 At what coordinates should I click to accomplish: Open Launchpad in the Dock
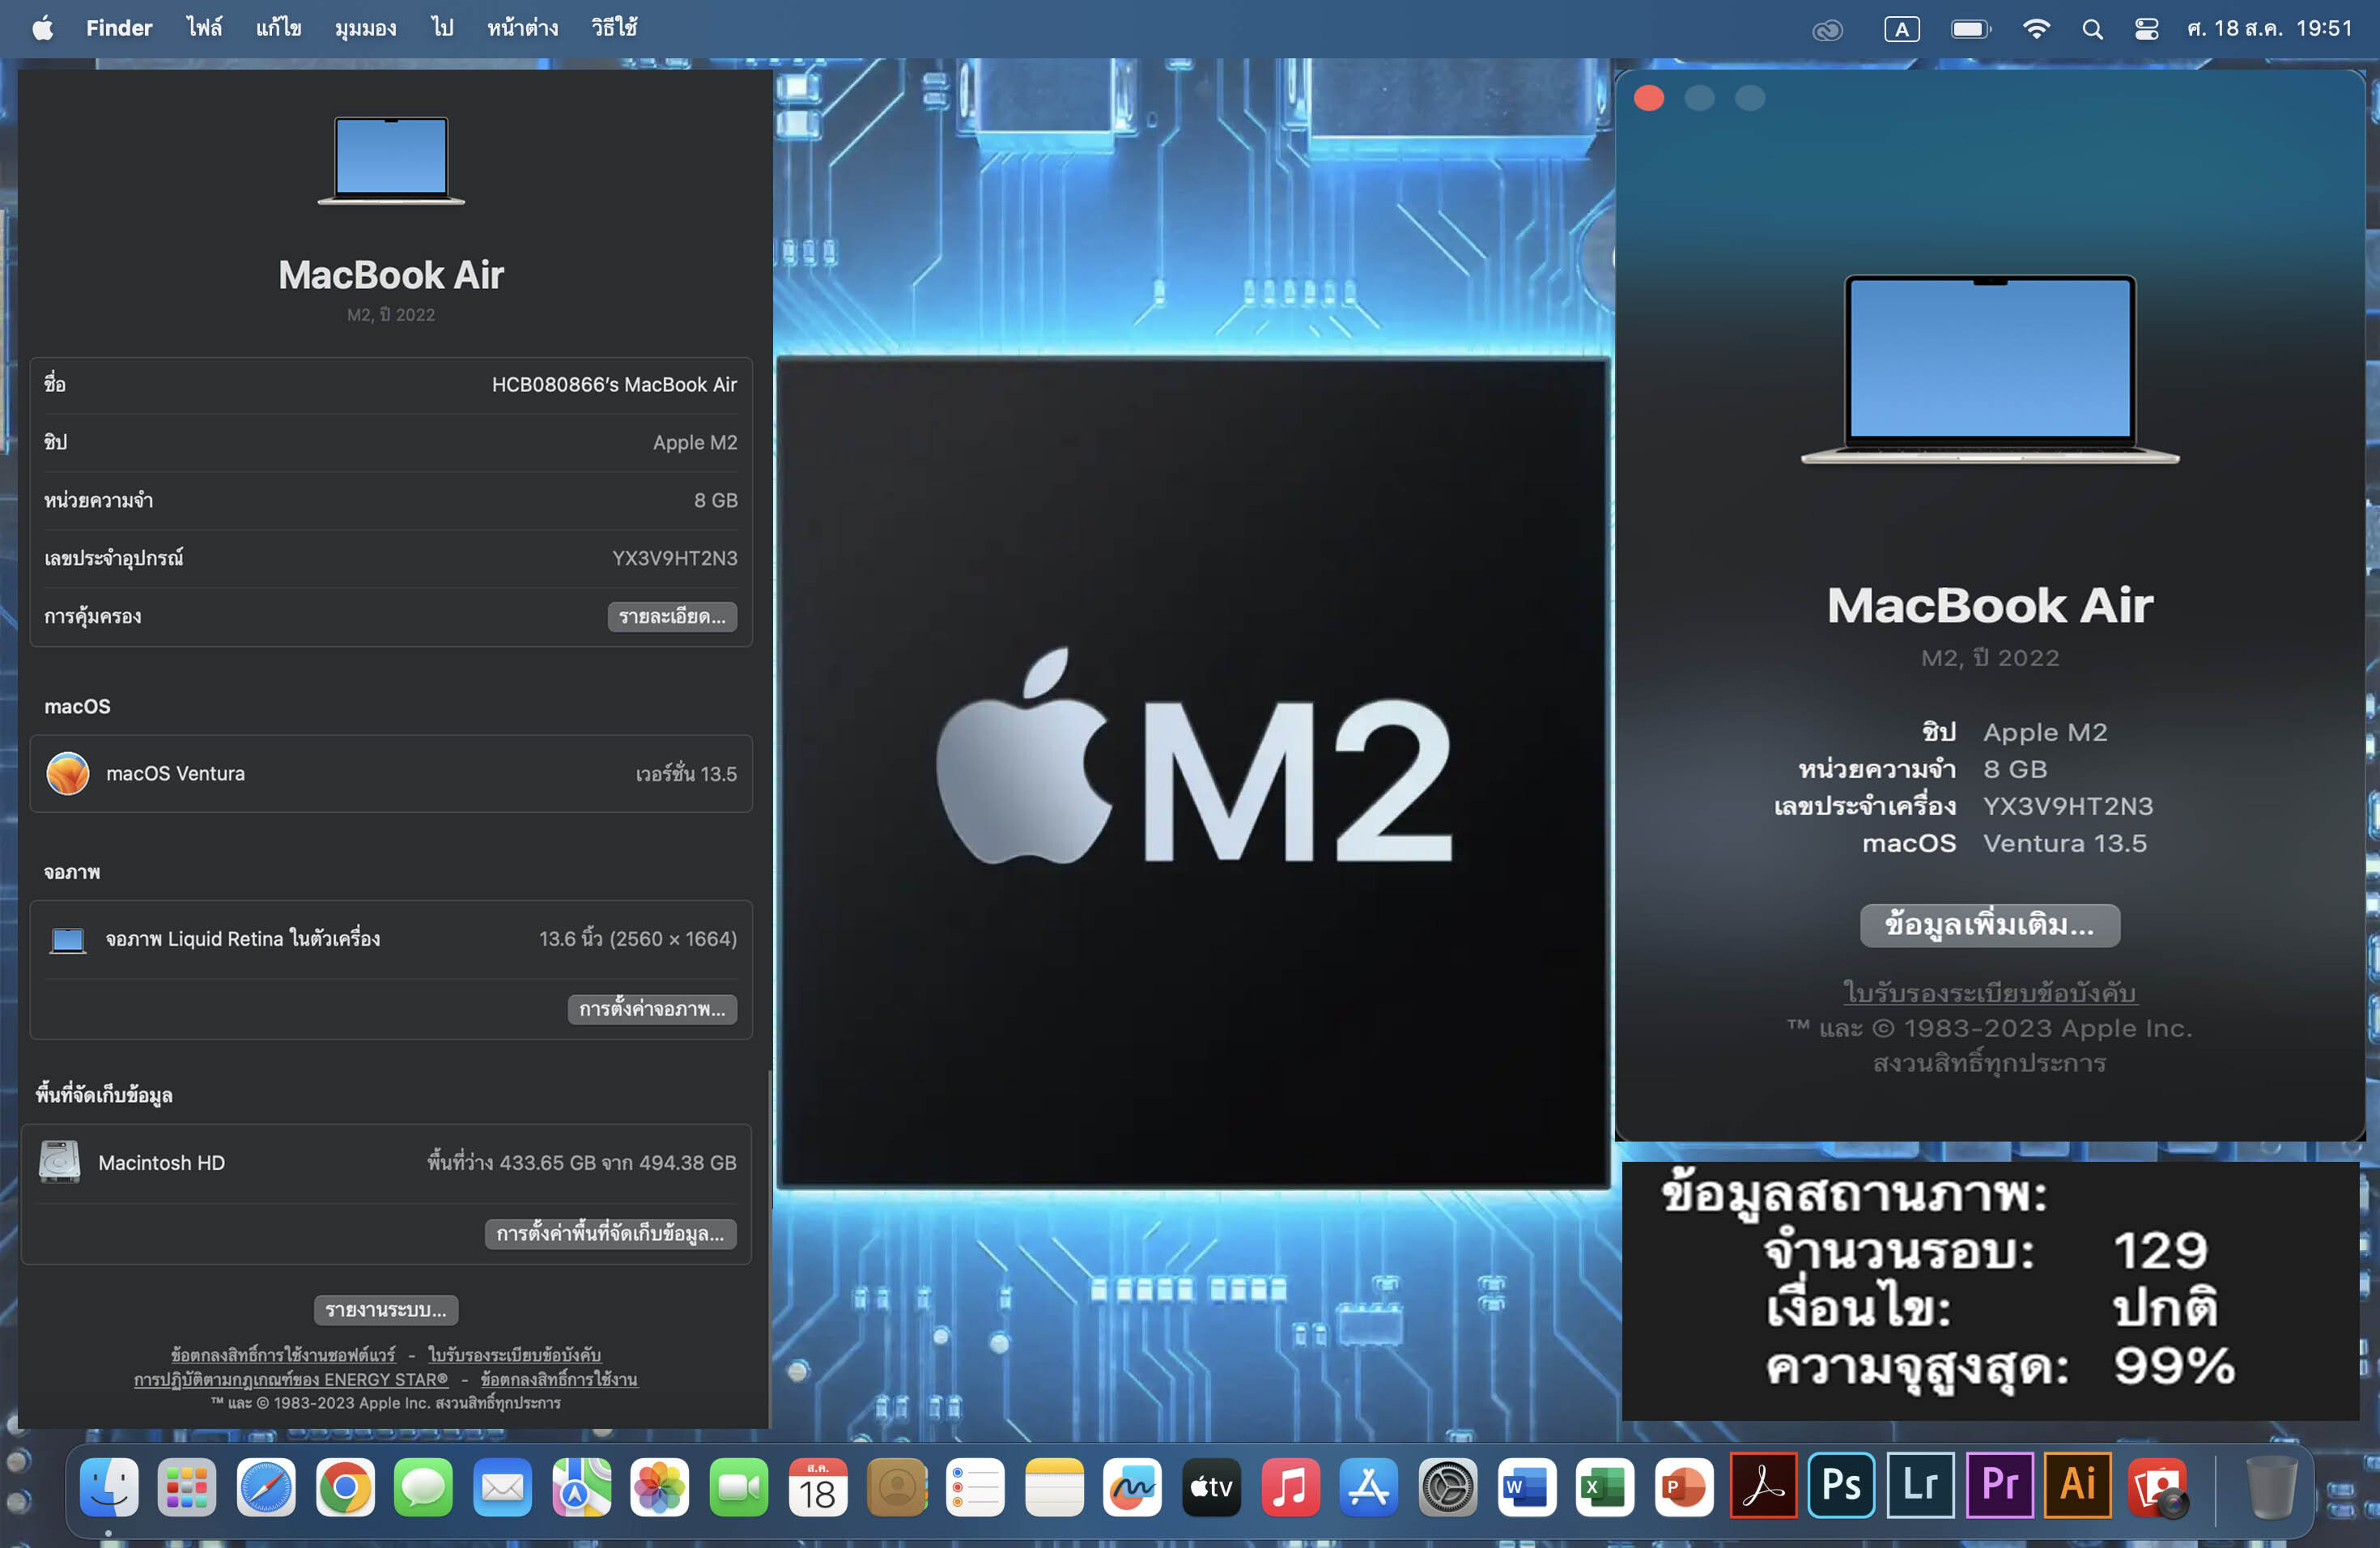(x=187, y=1487)
